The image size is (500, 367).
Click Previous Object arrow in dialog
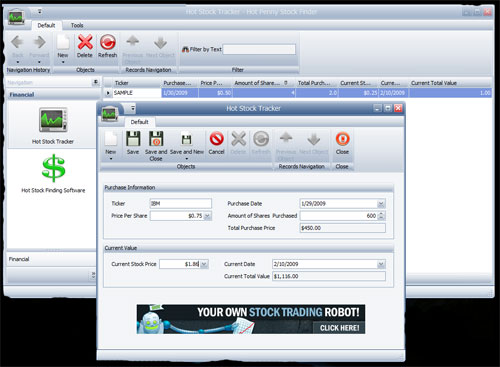coord(286,138)
